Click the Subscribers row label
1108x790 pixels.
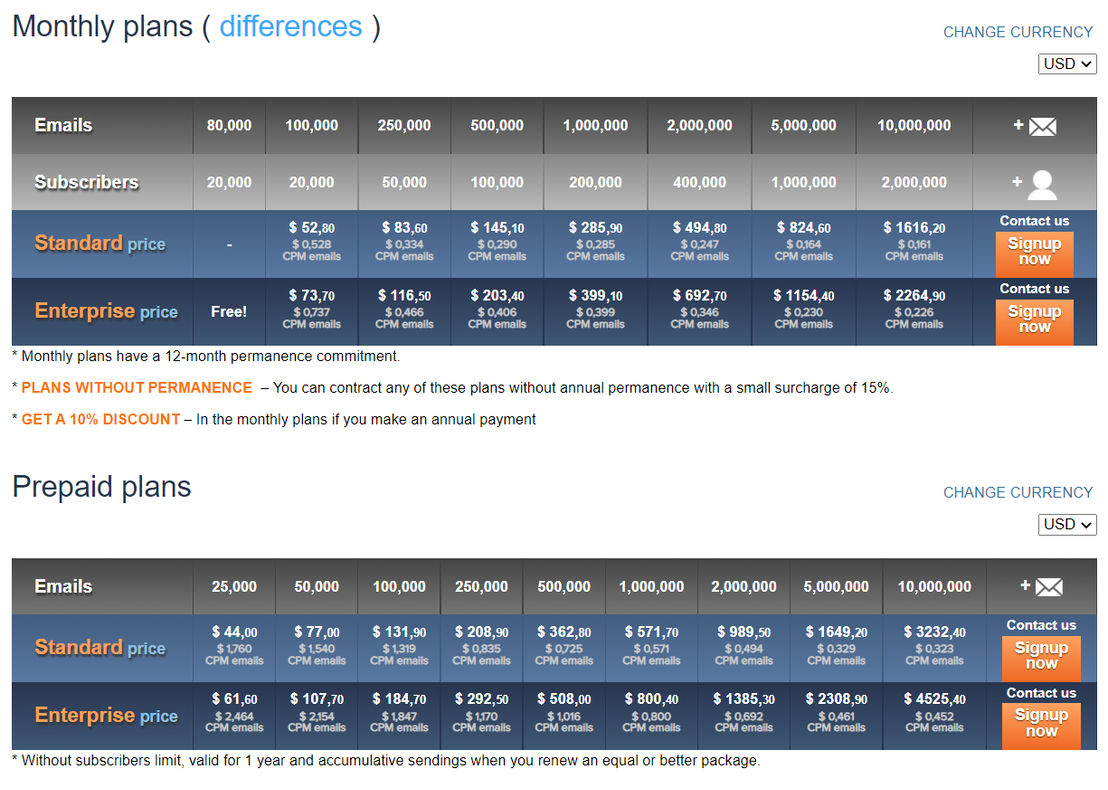point(86,182)
